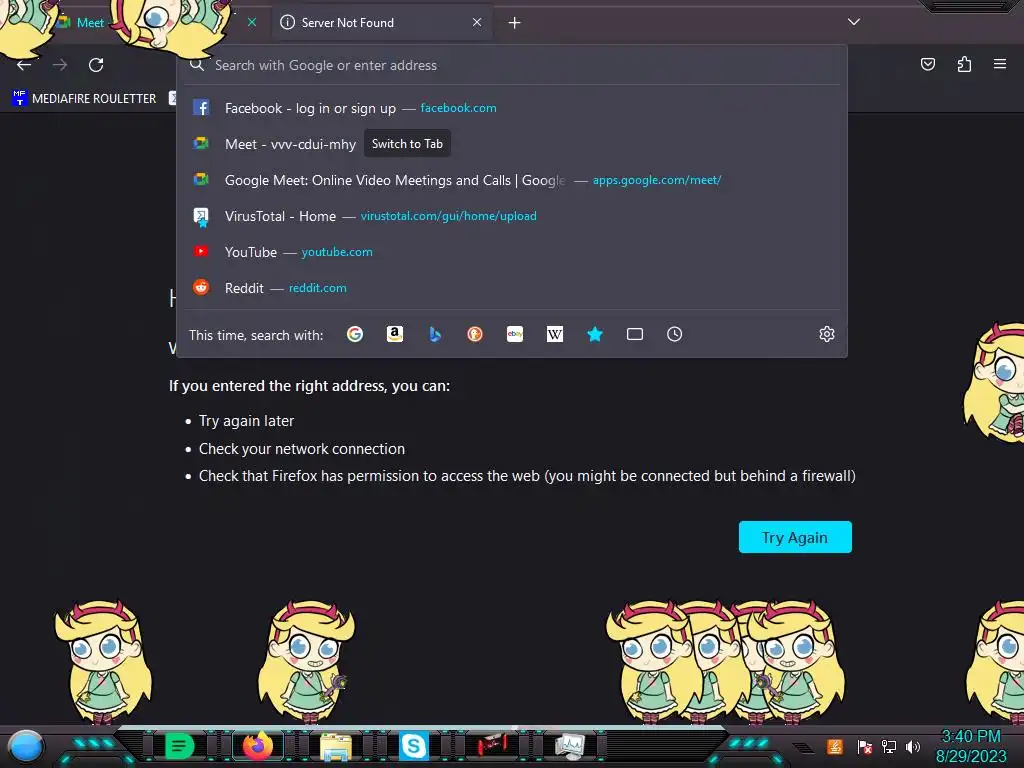Screen dimensions: 1024x768
Task: Close the Server Not Found tab
Action: coord(477,22)
